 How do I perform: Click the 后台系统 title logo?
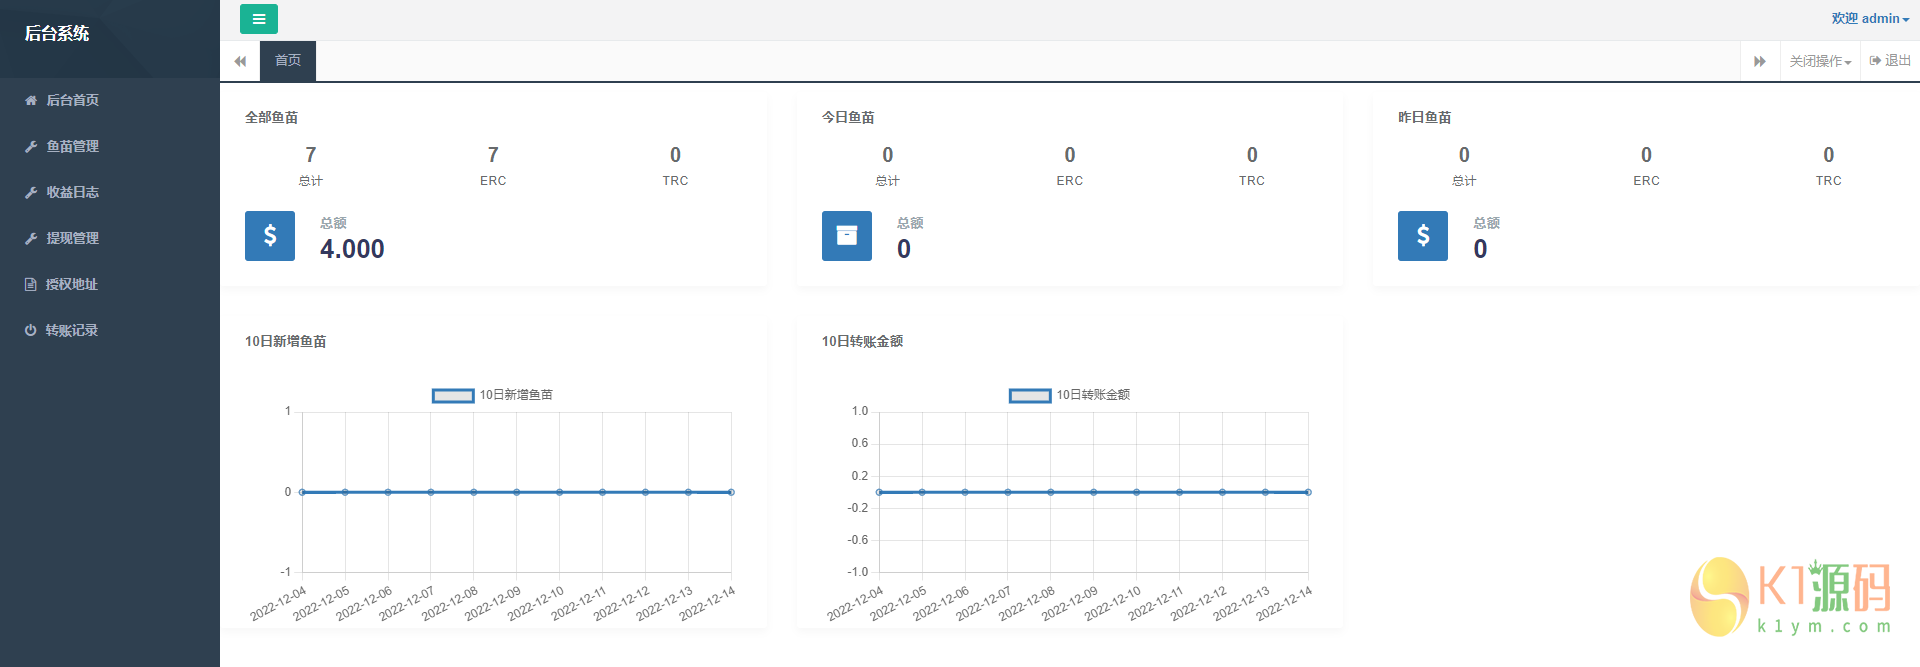pos(57,34)
